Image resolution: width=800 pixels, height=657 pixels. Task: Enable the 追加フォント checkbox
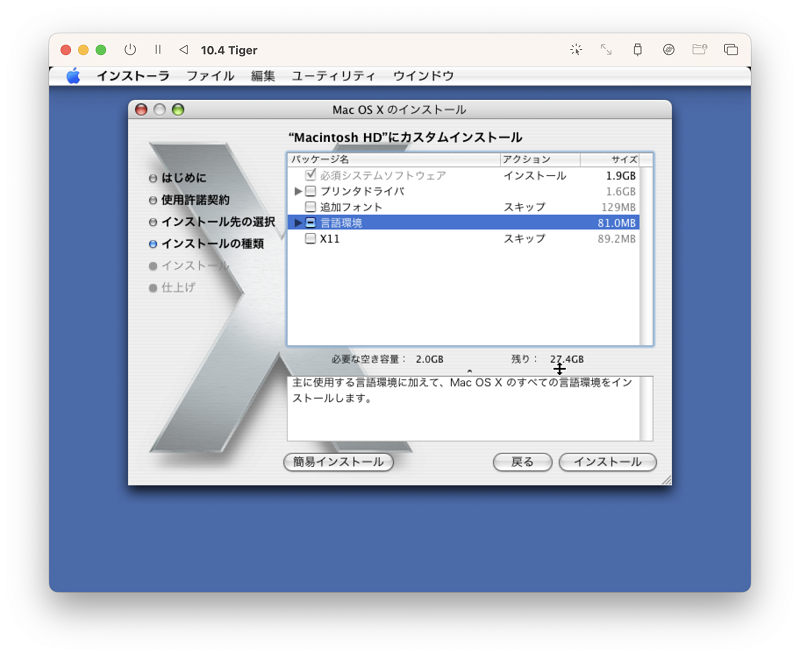coord(310,207)
